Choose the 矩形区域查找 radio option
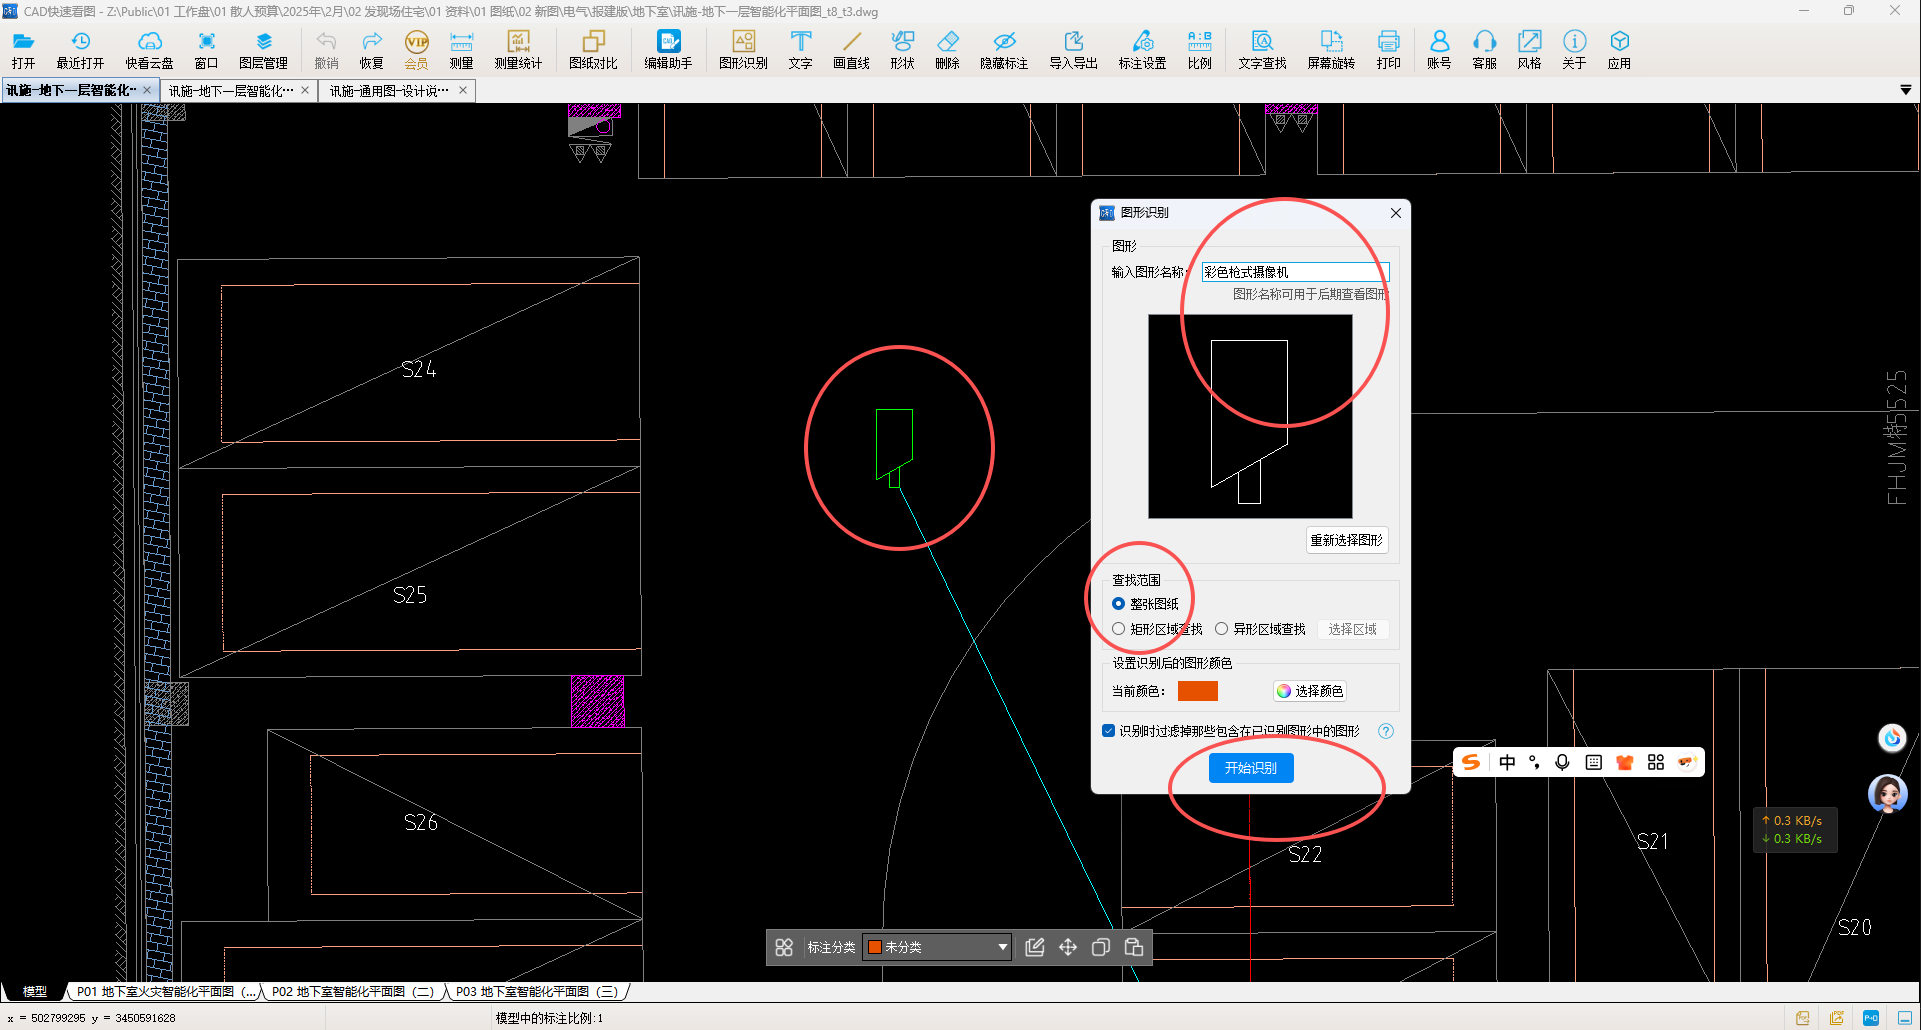Screen dimensions: 1921x1030 click(x=1119, y=629)
